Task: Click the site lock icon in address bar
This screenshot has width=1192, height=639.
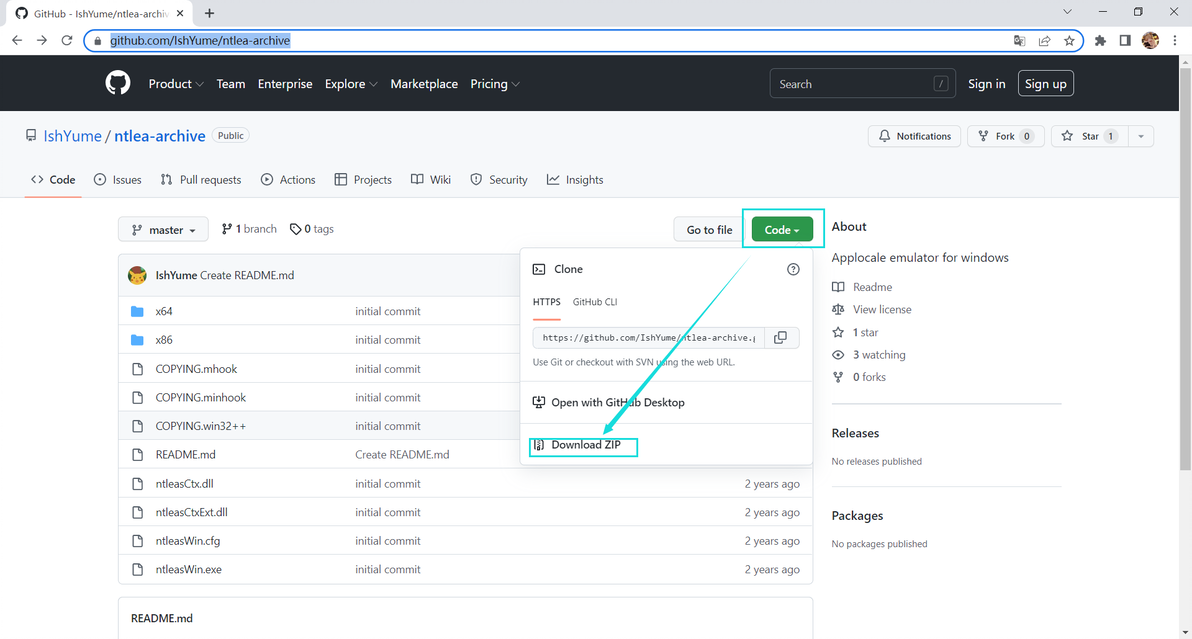Action: coord(97,40)
